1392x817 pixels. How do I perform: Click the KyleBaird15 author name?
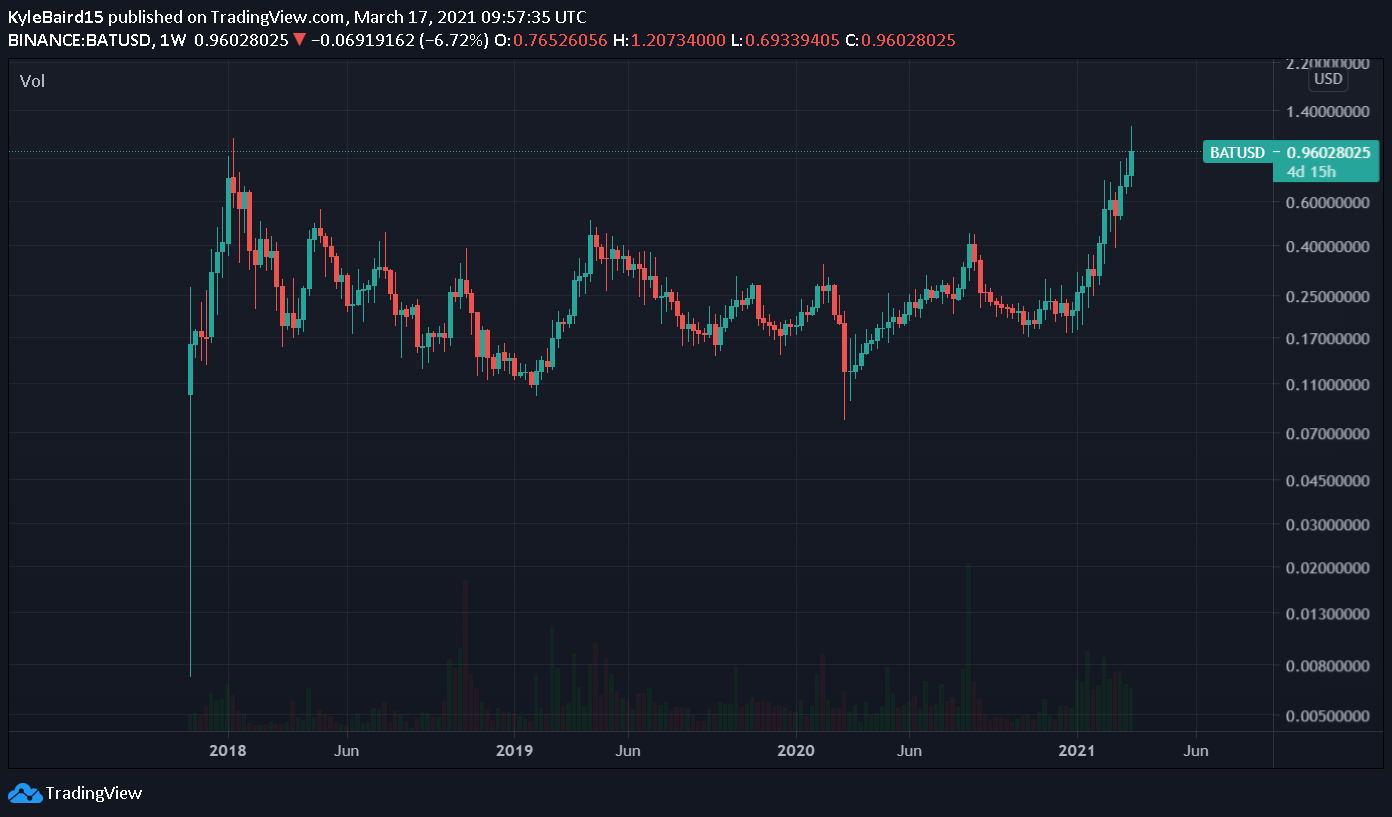click(x=55, y=17)
